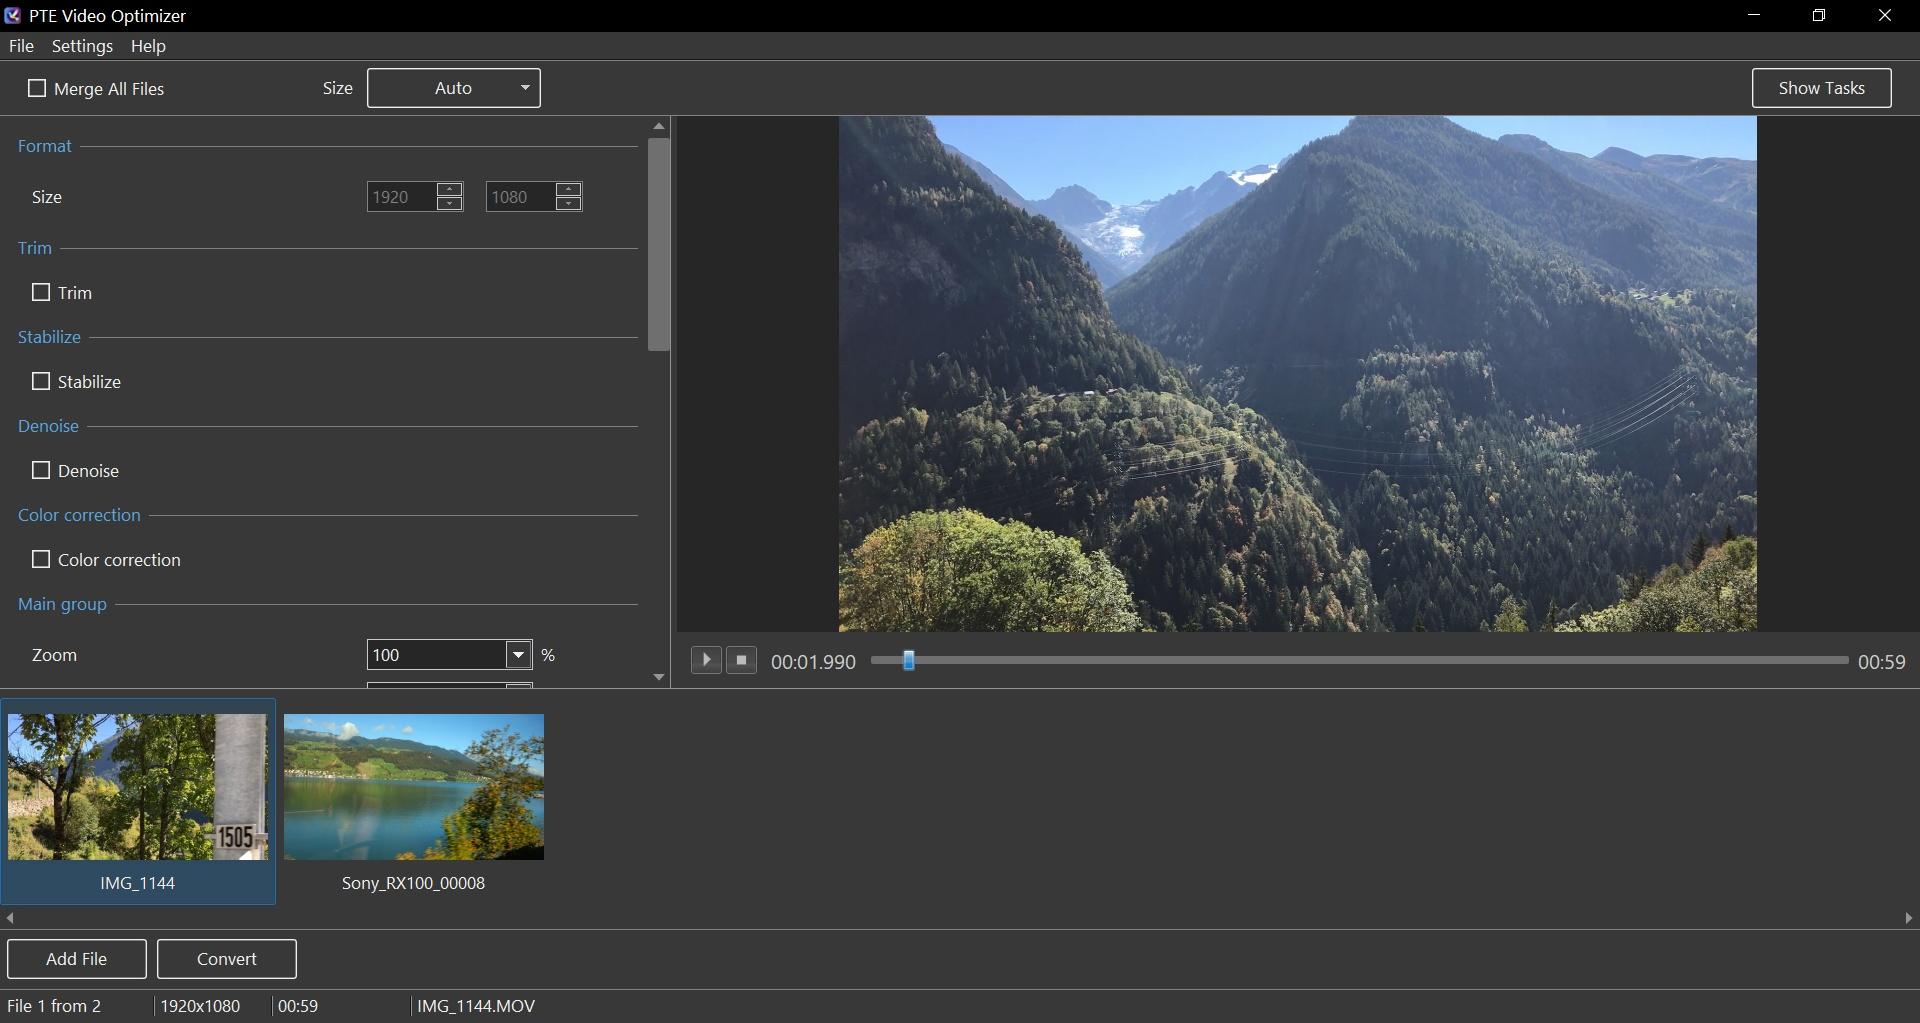
Task: Enable the Merge All Files checkbox
Action: (x=37, y=89)
